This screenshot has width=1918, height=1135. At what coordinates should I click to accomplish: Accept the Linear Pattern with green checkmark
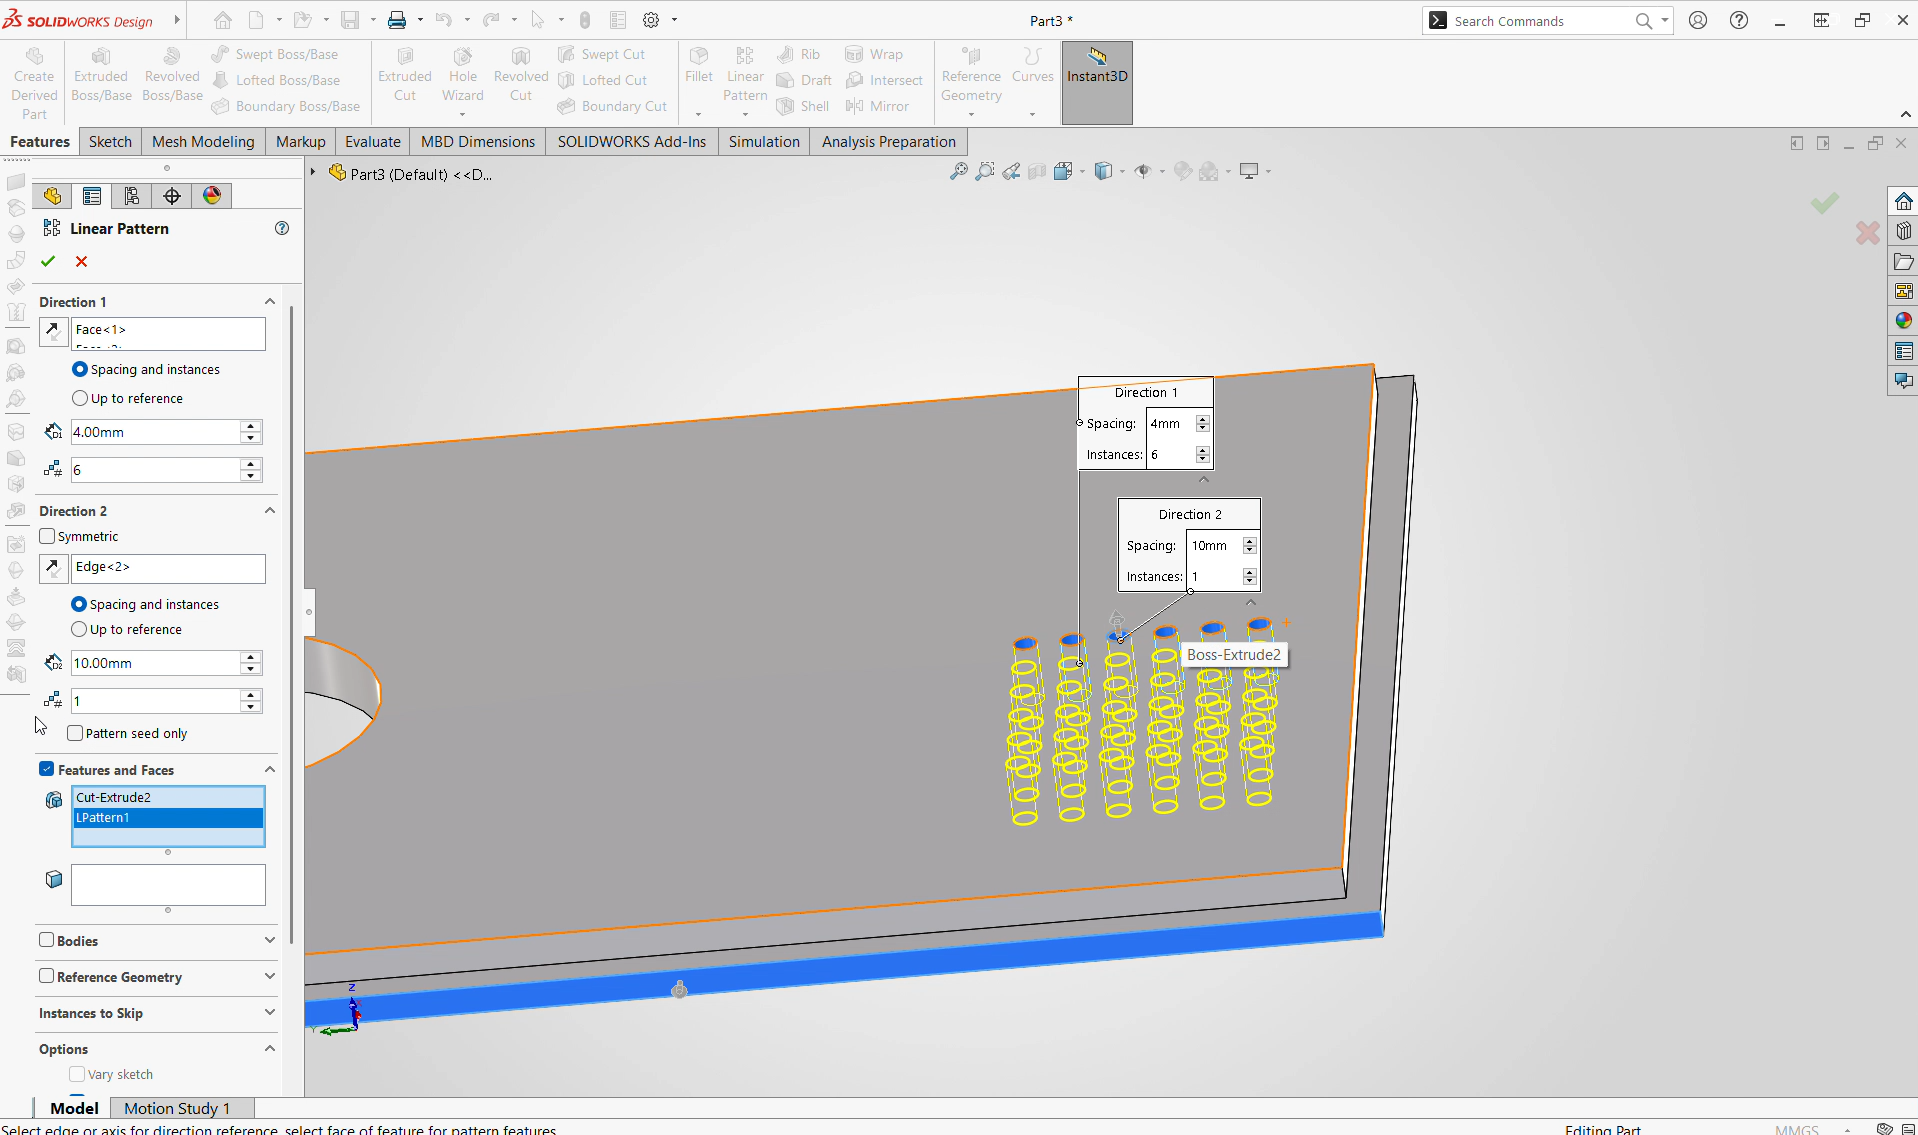point(48,261)
